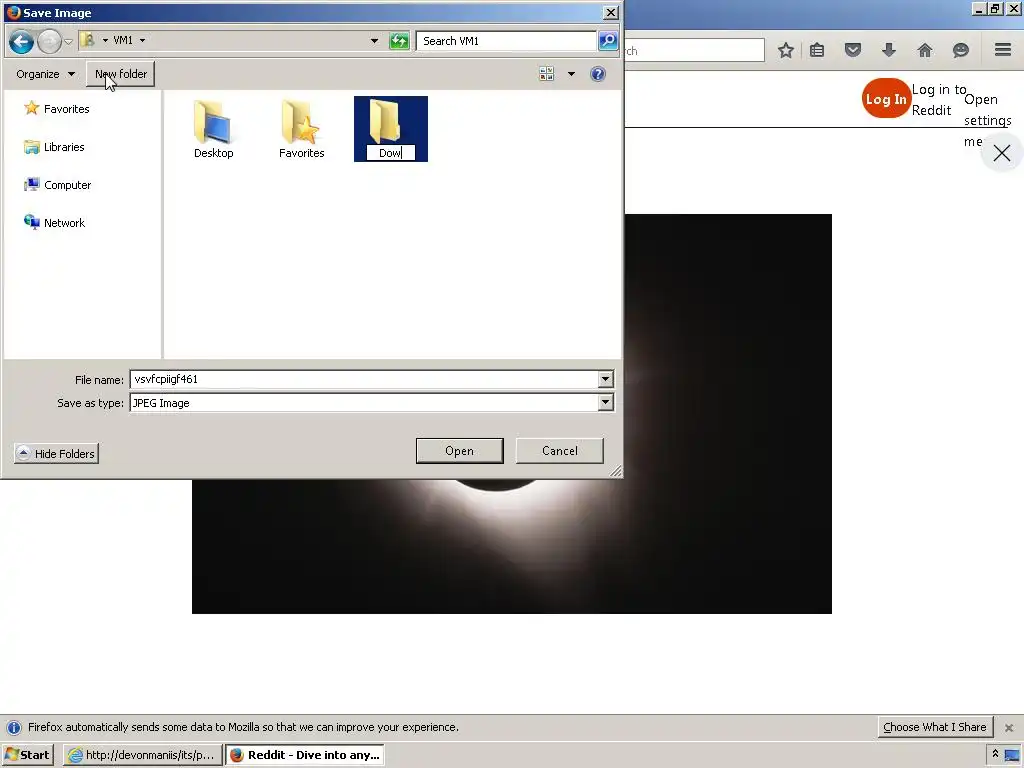Select Favorites in the navigation pane

click(x=57, y=109)
